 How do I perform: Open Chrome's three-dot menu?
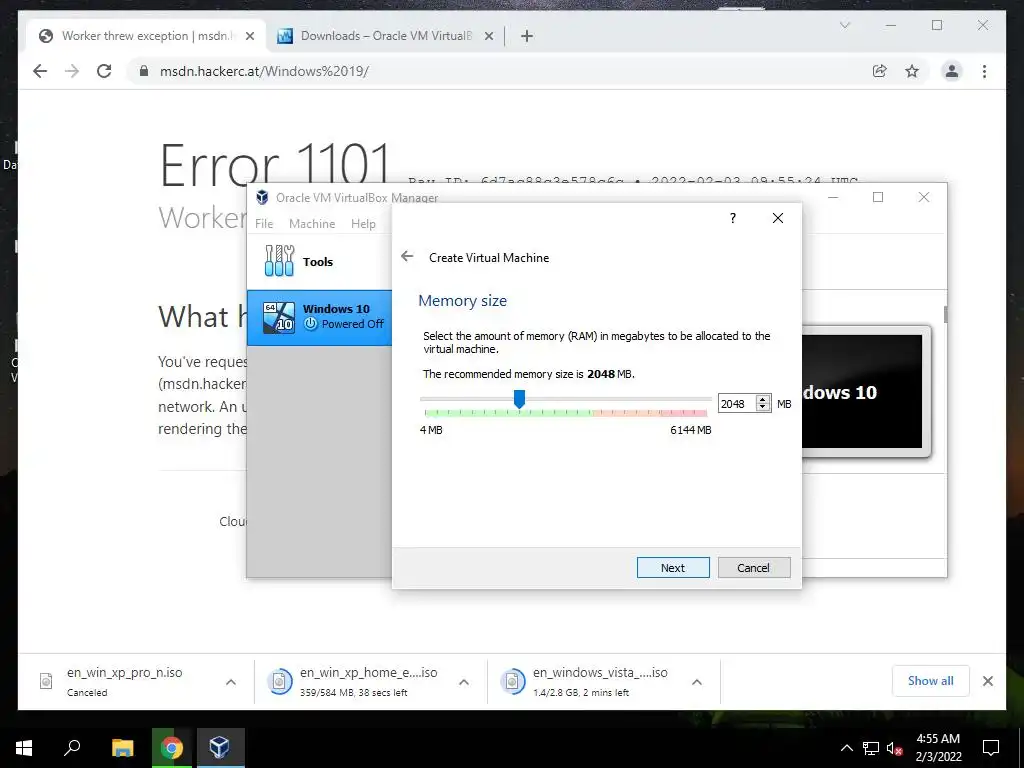(x=984, y=71)
